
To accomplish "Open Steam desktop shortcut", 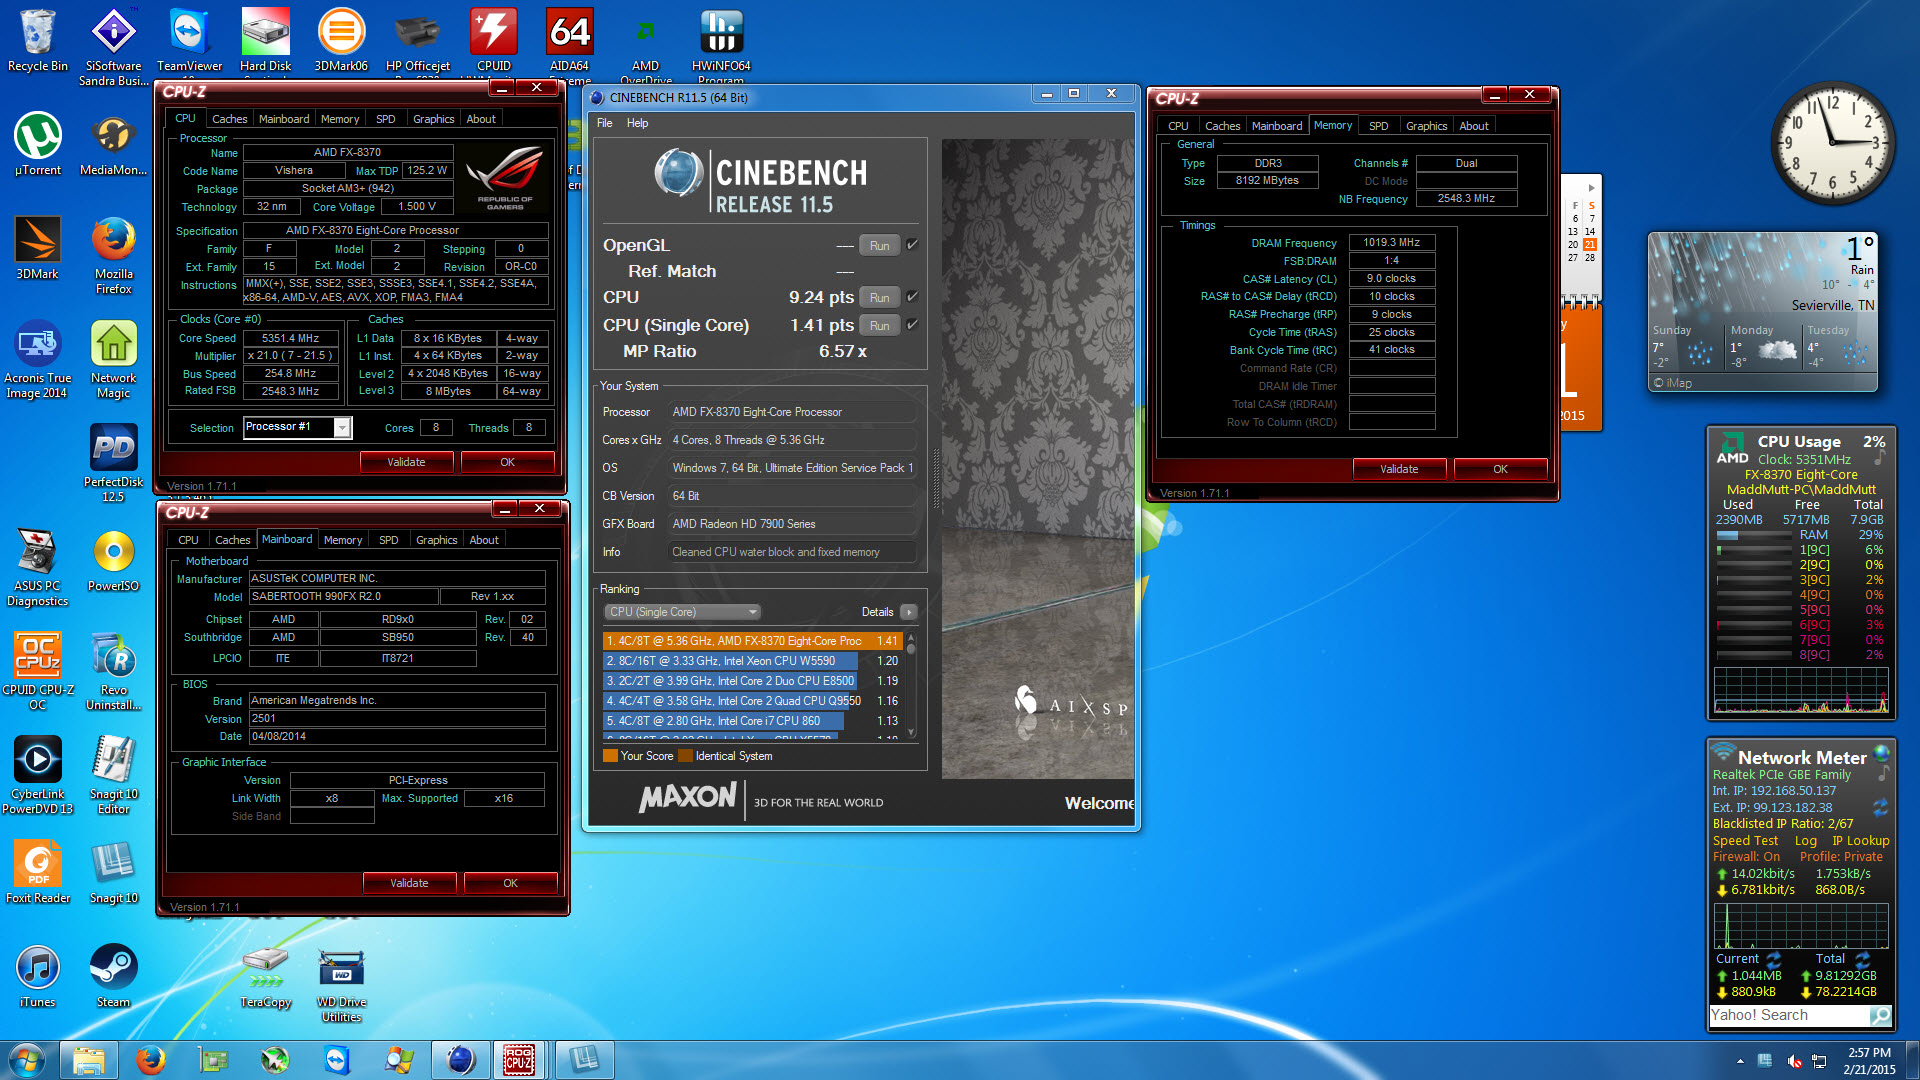I will click(x=114, y=976).
